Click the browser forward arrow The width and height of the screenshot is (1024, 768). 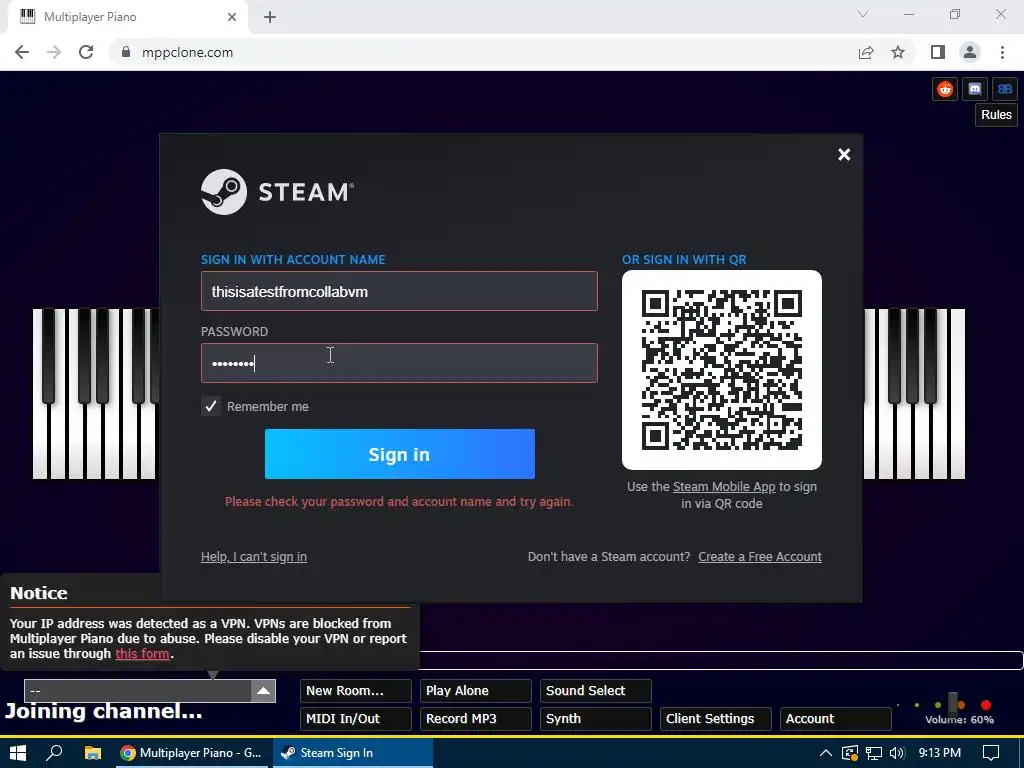coord(54,52)
